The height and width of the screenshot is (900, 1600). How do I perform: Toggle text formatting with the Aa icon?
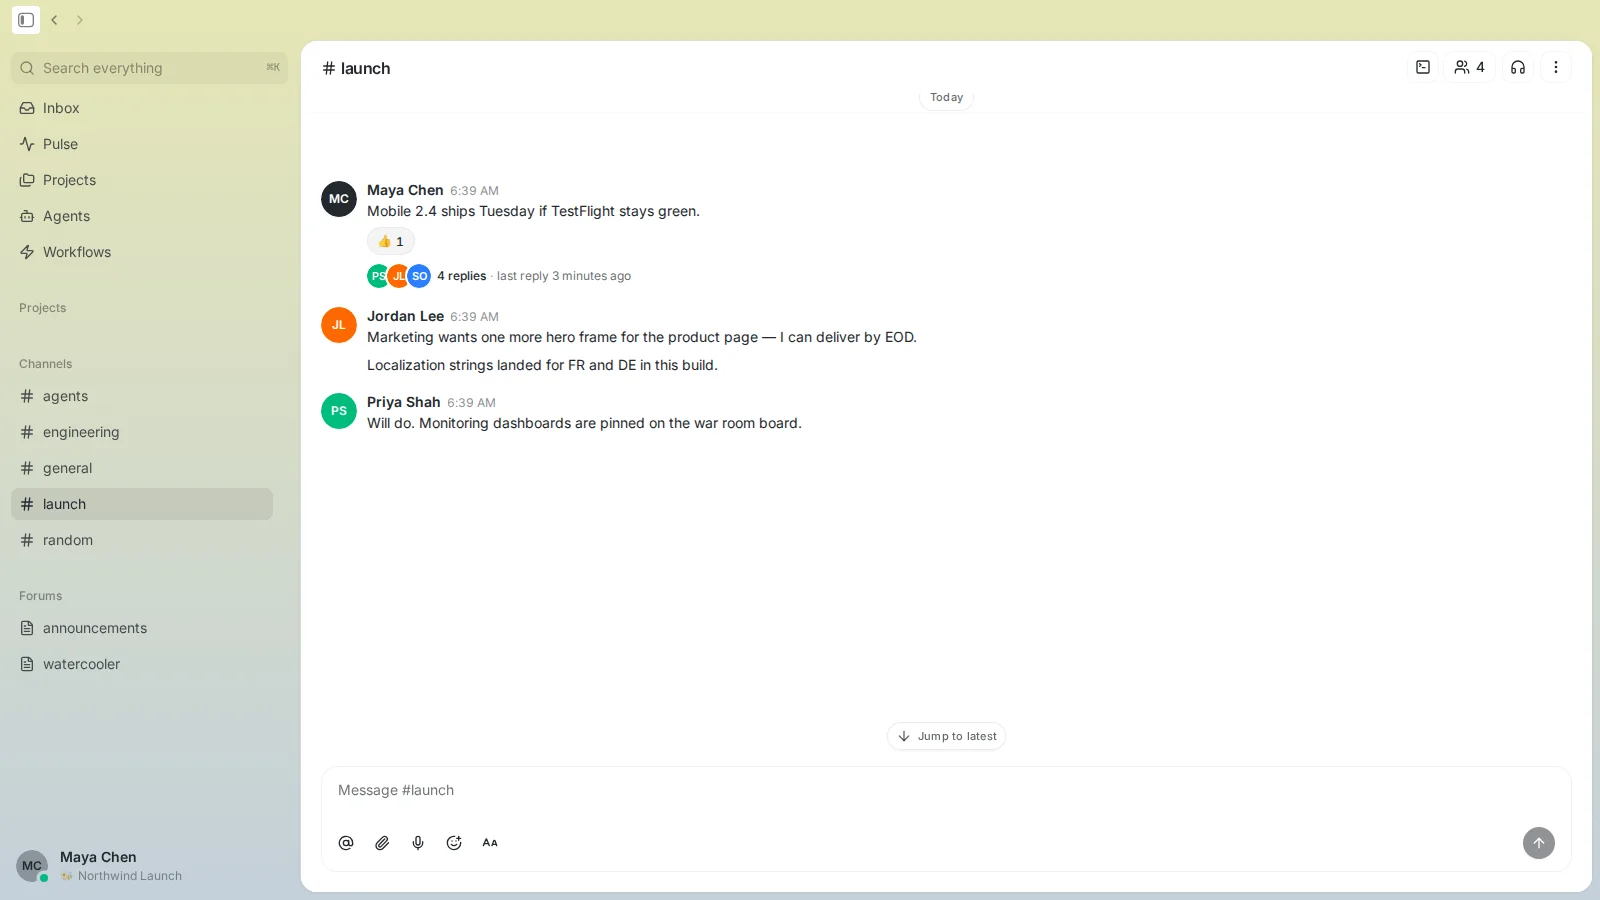(x=490, y=843)
